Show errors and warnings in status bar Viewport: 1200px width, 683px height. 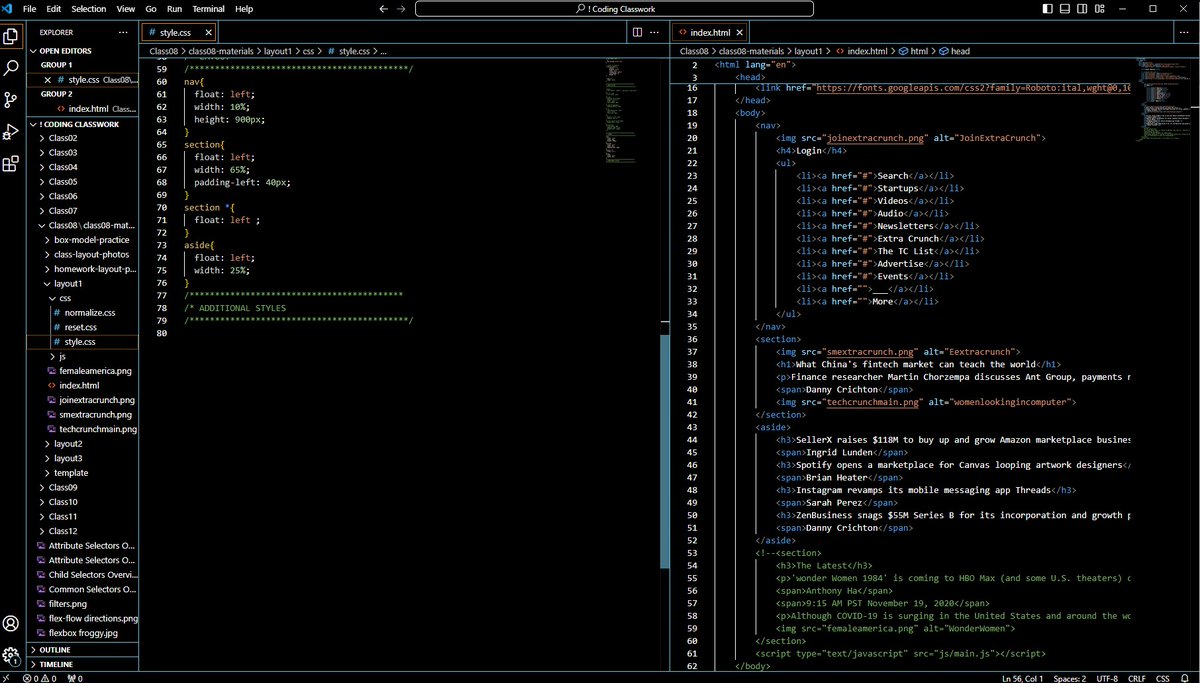click(41, 677)
